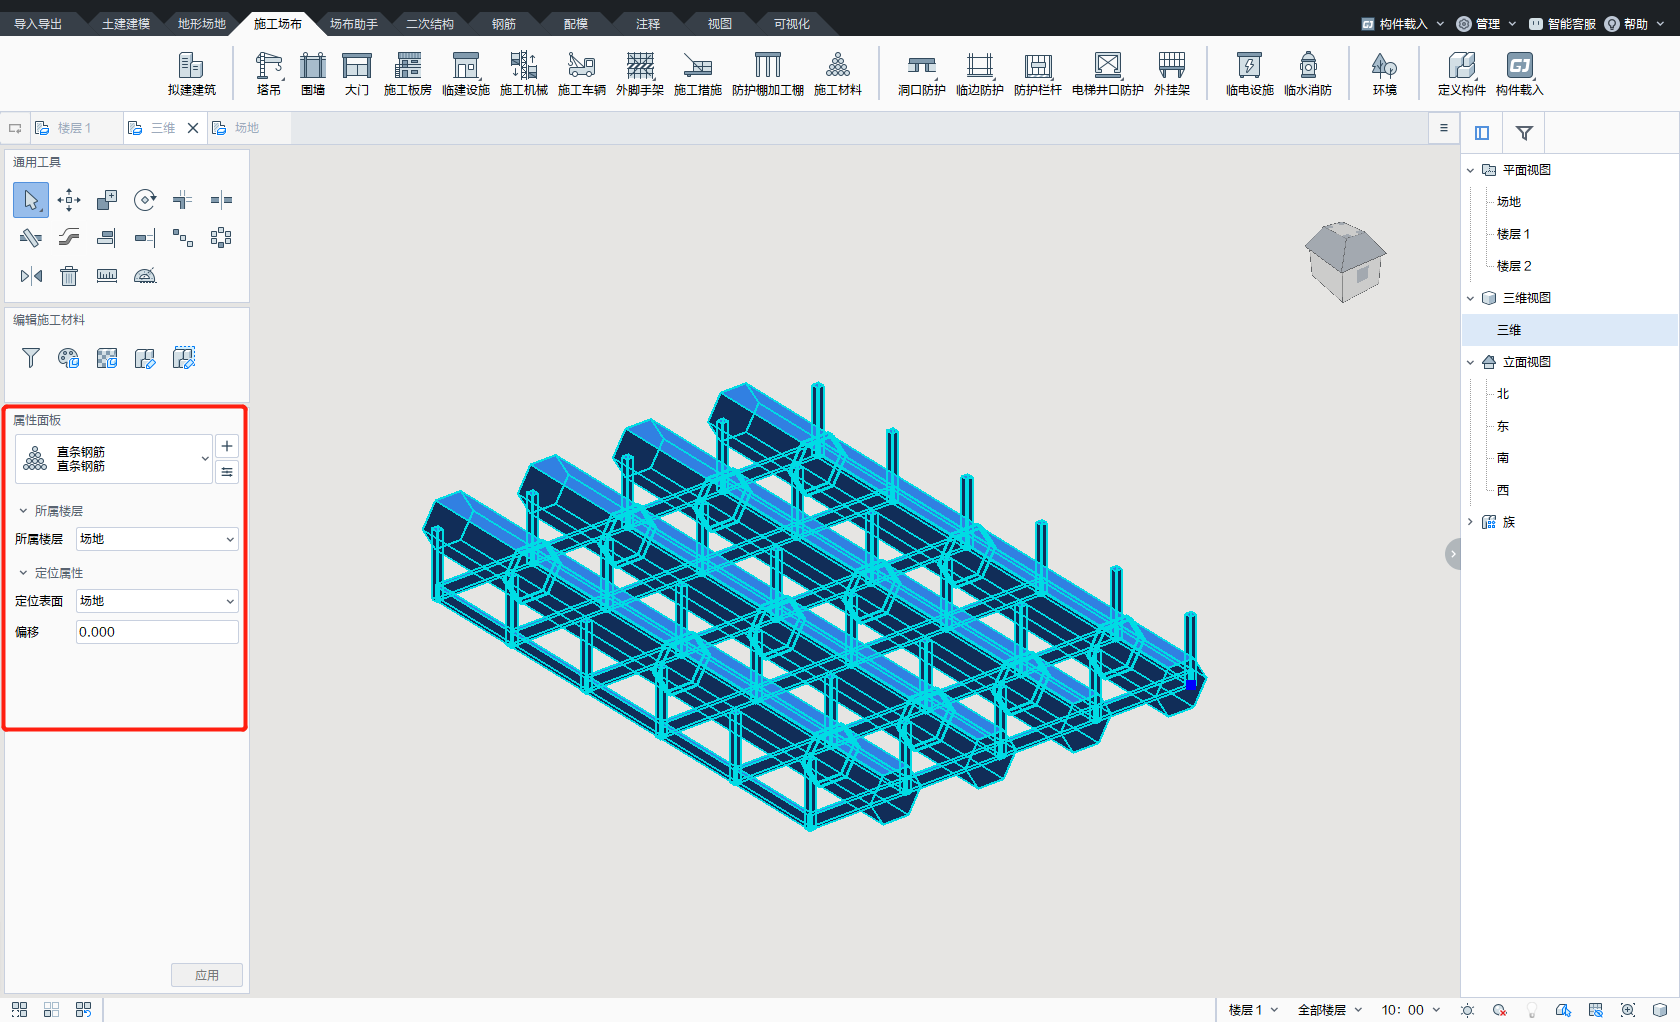1680x1022 pixels.
Task: Open the color palette material icon
Action: (x=69, y=358)
